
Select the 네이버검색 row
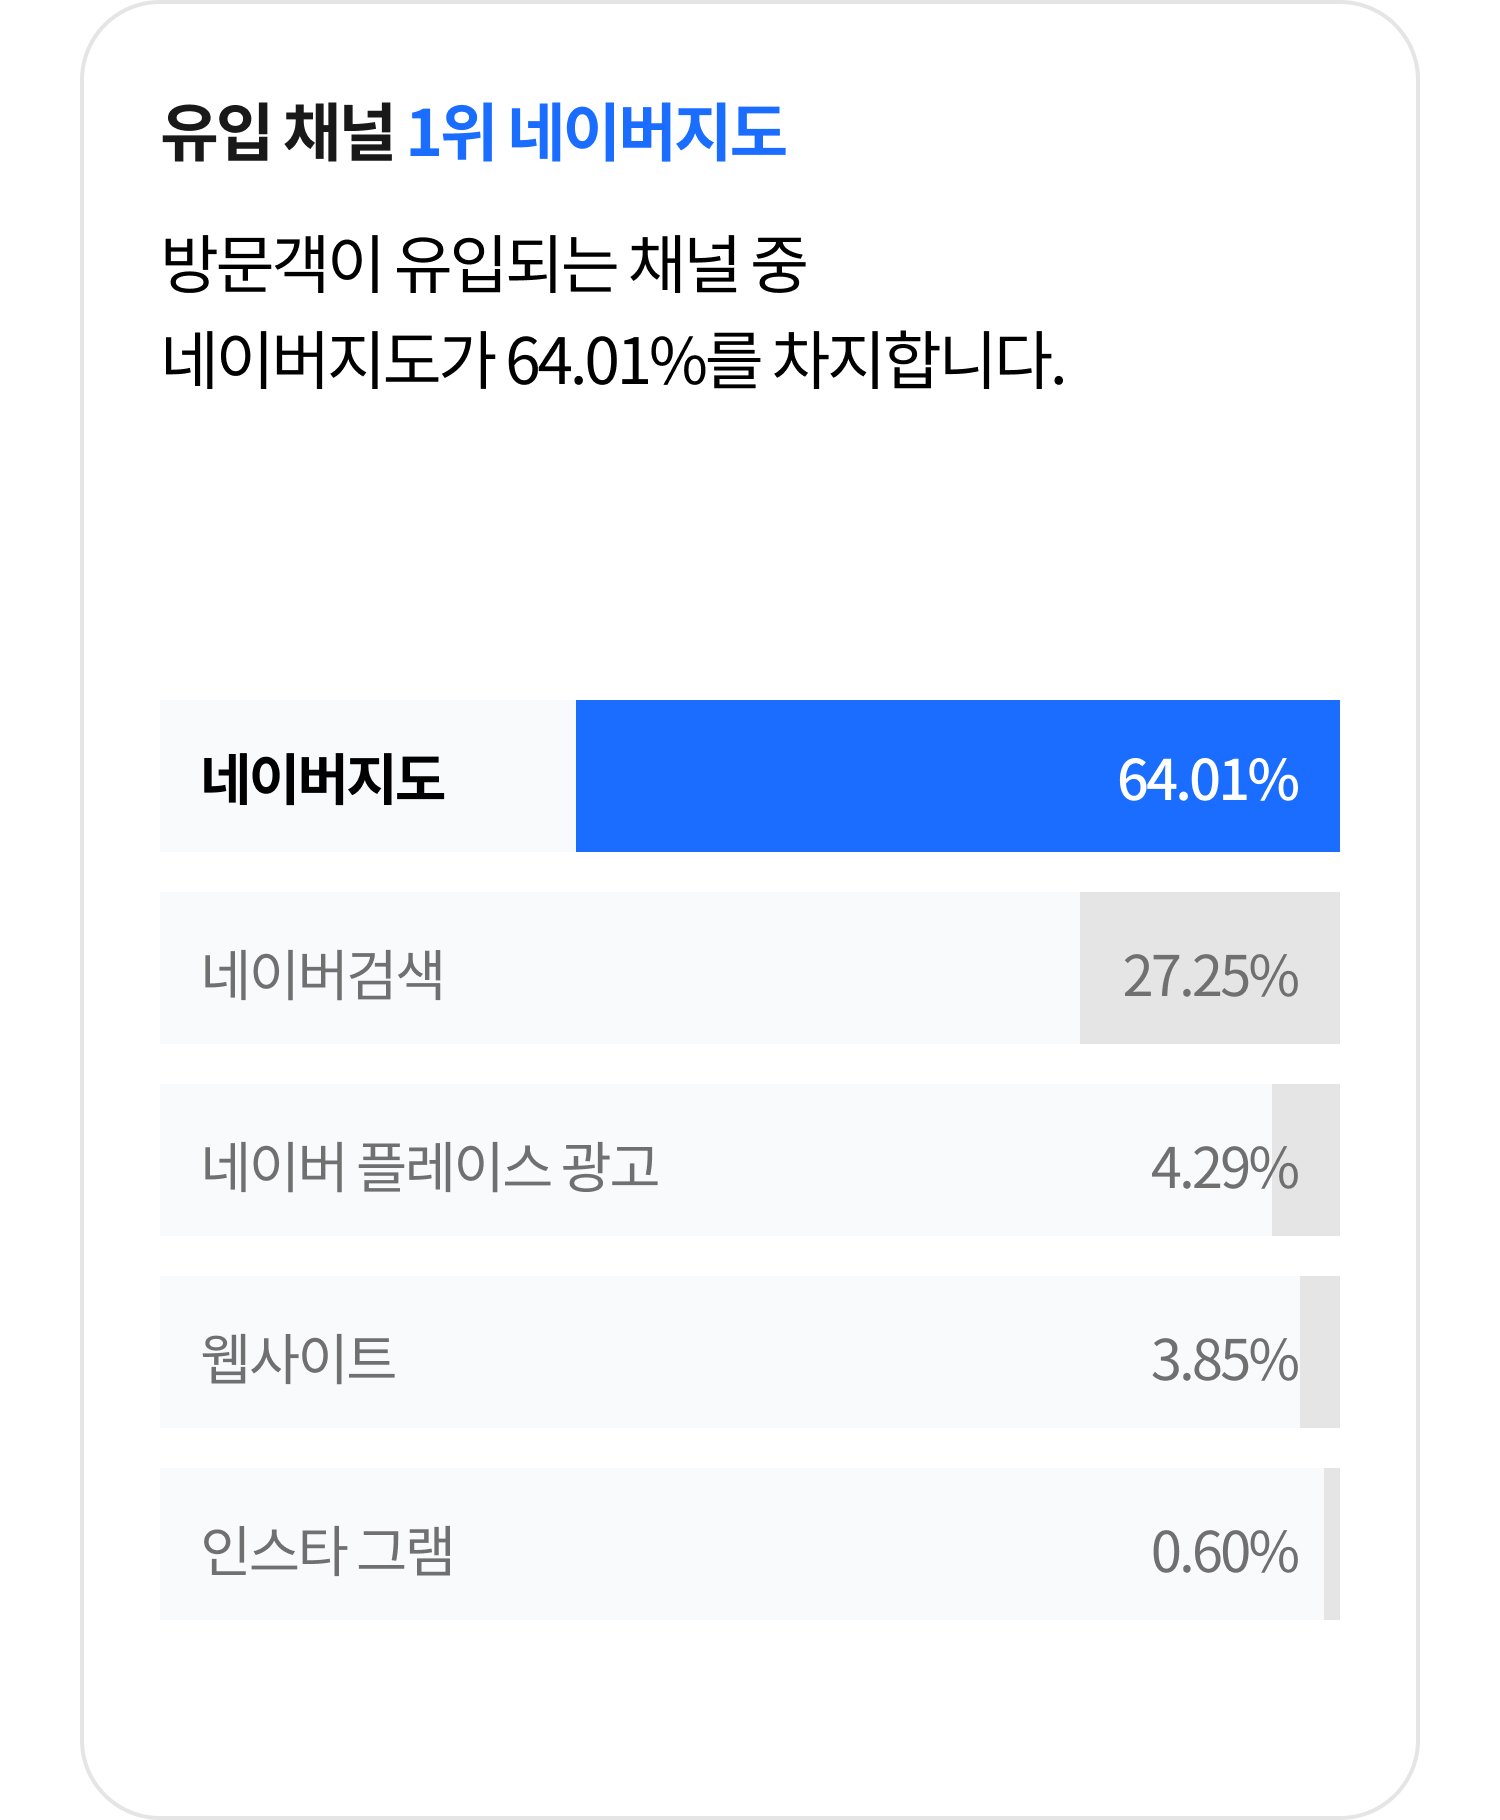click(x=750, y=968)
